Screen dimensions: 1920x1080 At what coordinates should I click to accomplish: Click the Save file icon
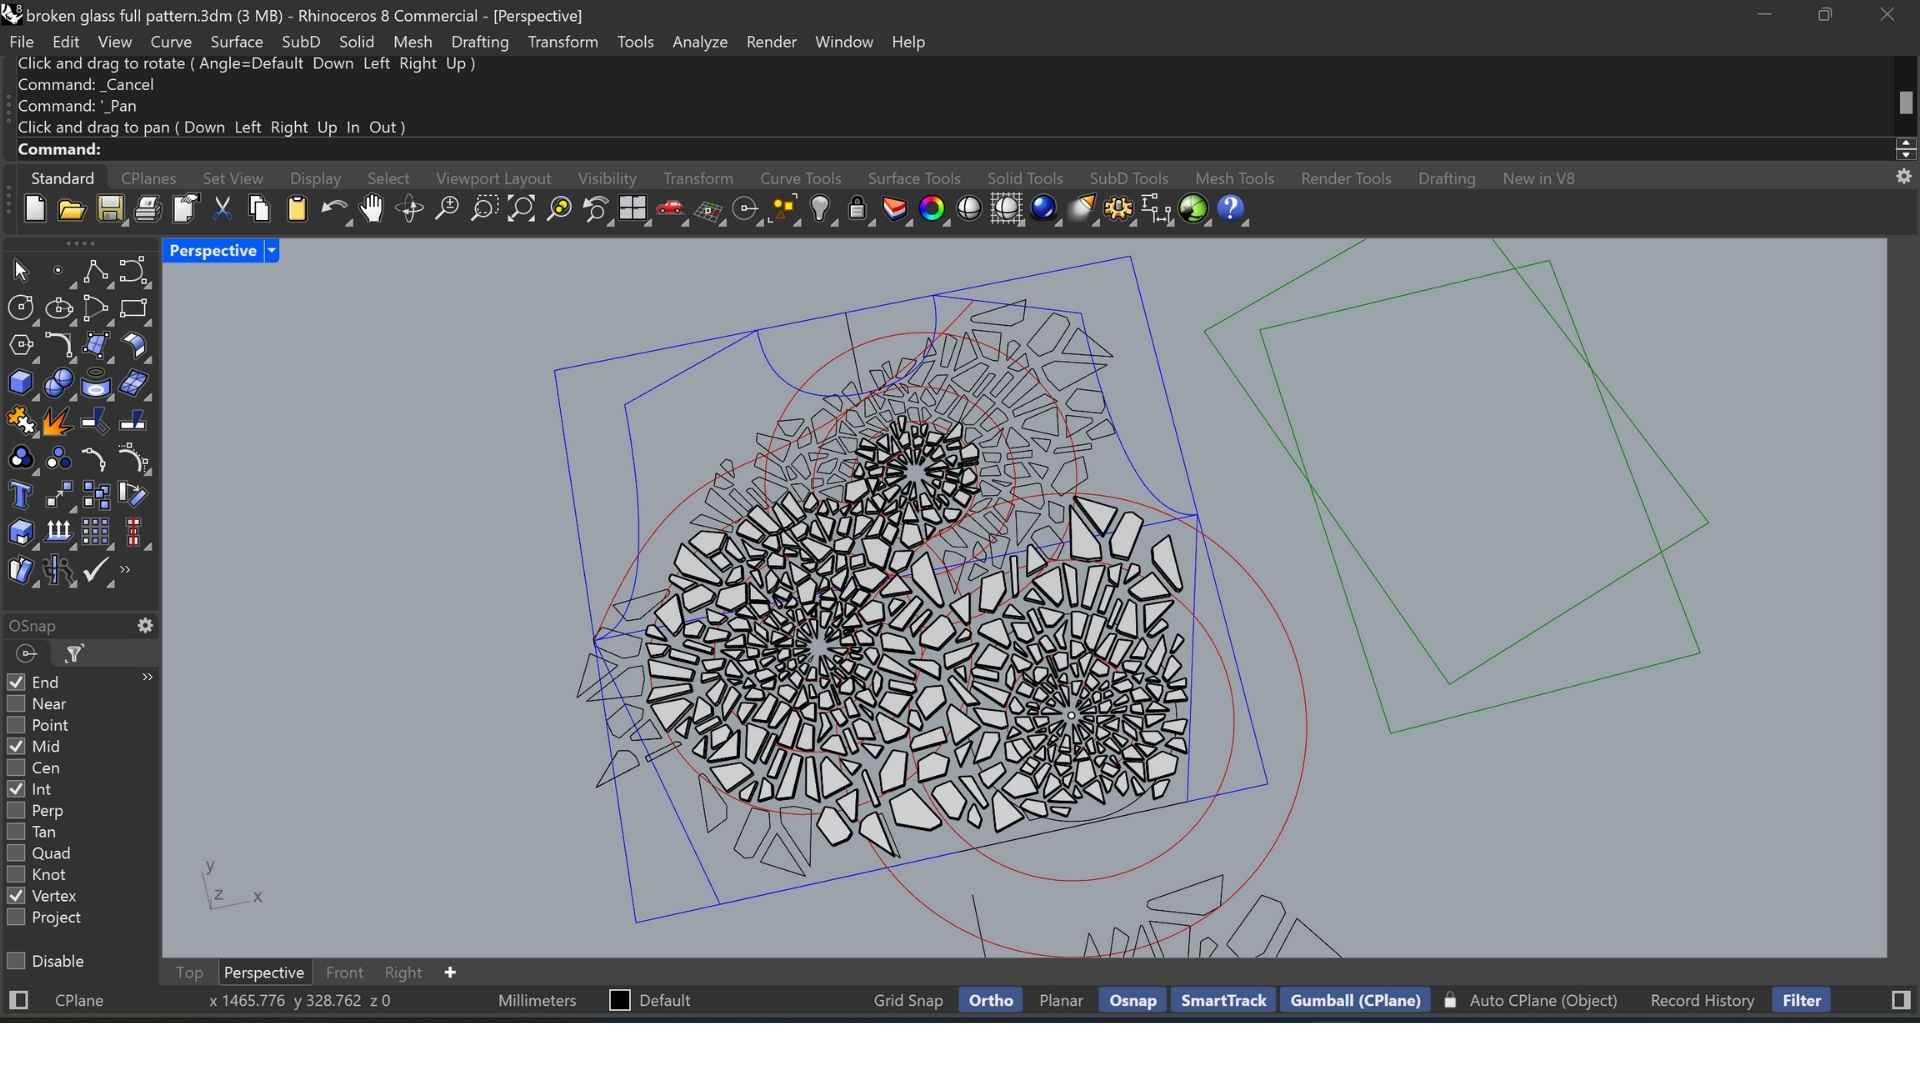click(x=111, y=210)
